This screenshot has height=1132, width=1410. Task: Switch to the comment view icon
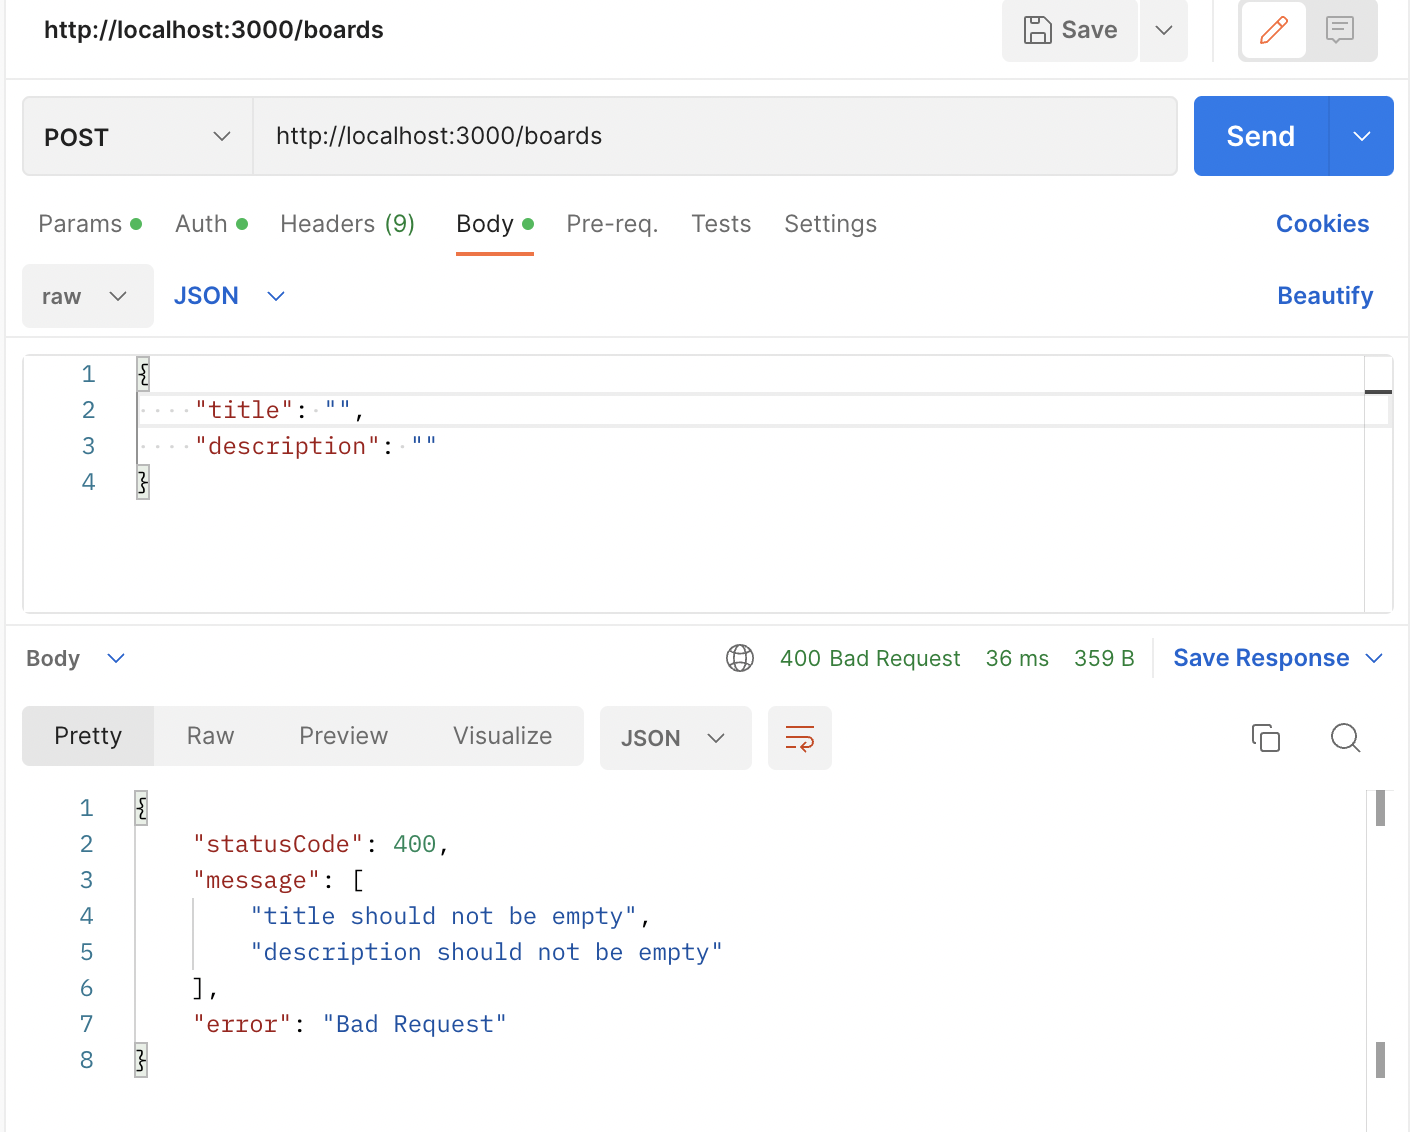[x=1340, y=30]
